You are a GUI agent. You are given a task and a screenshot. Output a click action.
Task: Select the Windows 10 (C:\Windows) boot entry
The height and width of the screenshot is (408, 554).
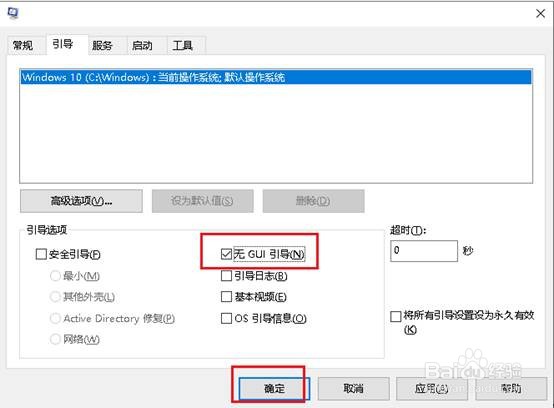pos(276,77)
